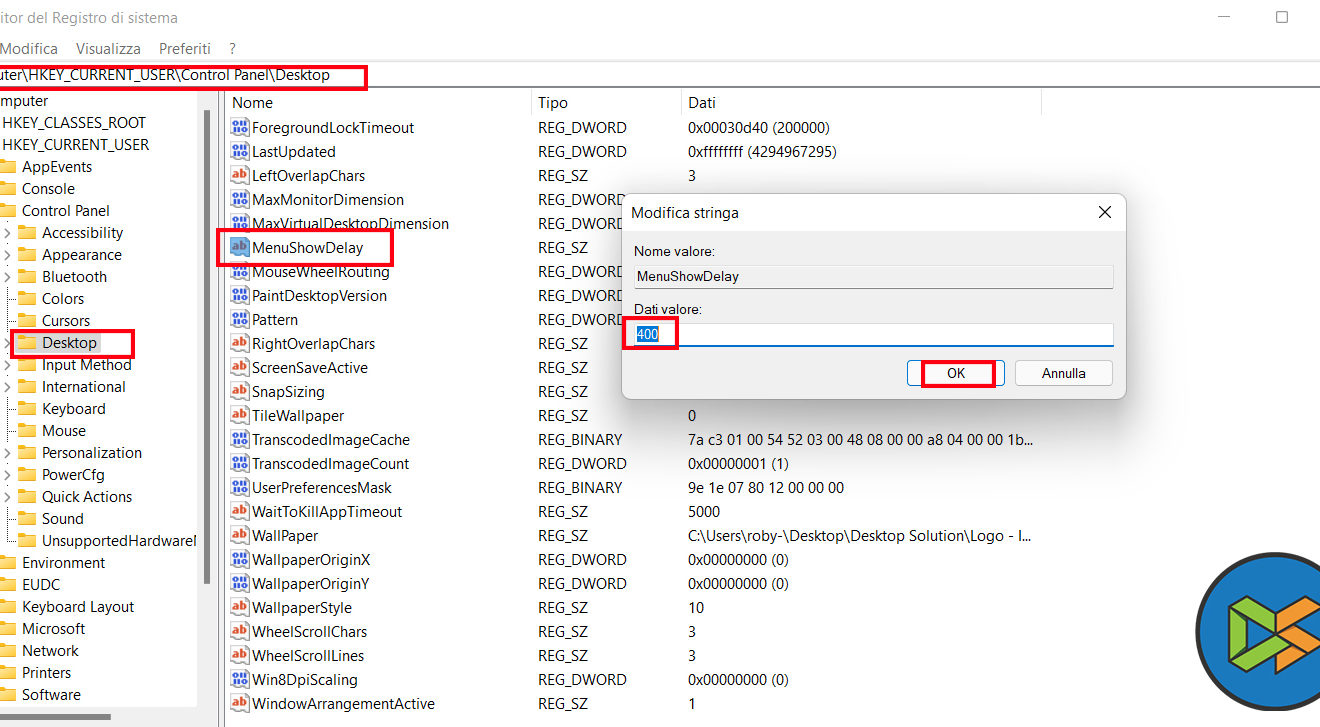Viewport: 1320px width, 727px height.
Task: Click the WallPaper string value icon
Action: 239,536
